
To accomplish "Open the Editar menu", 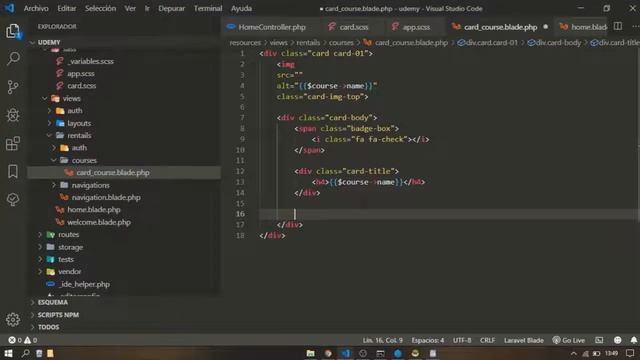I will pos(67,8).
